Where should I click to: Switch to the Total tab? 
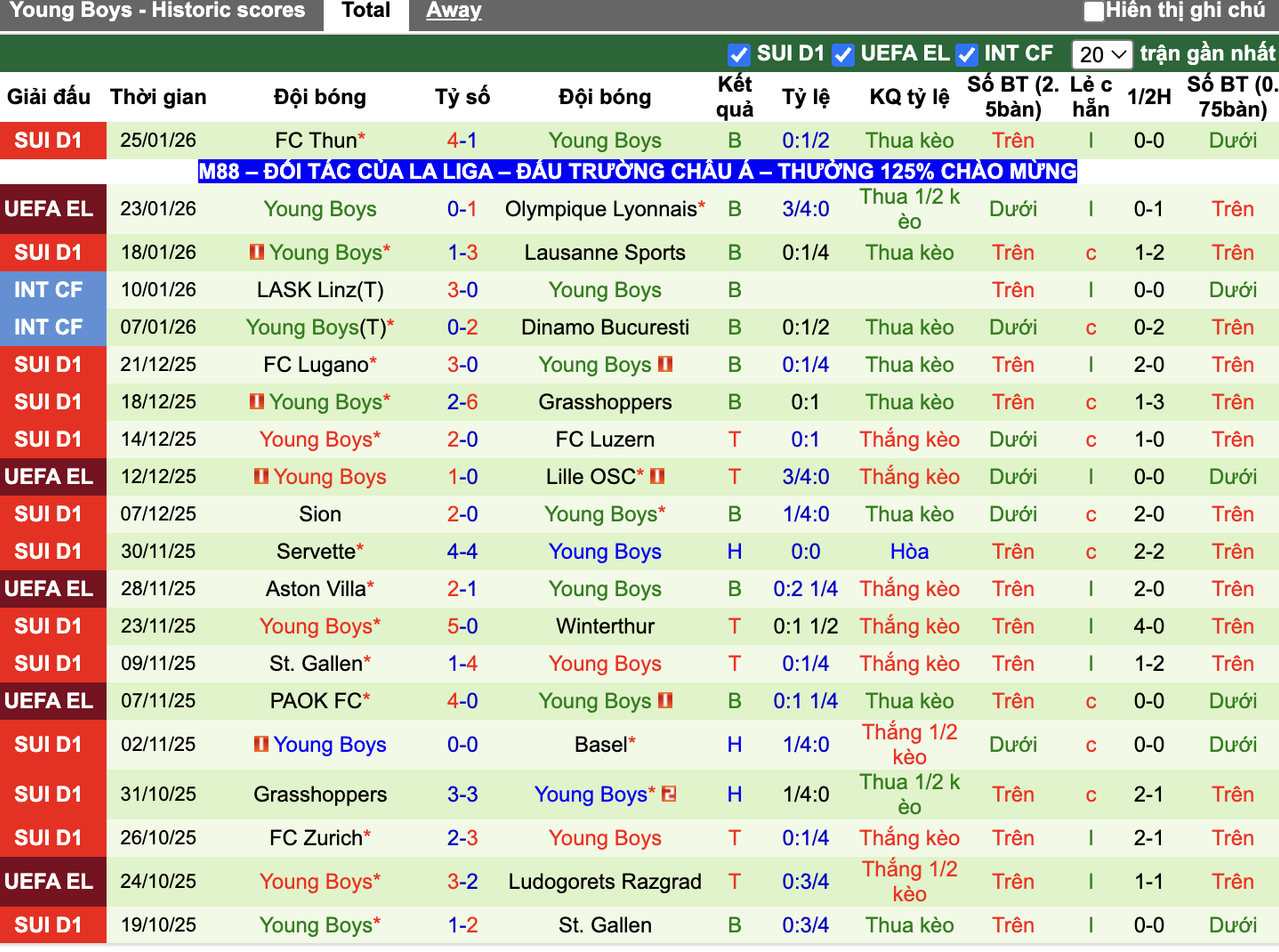pos(366,12)
